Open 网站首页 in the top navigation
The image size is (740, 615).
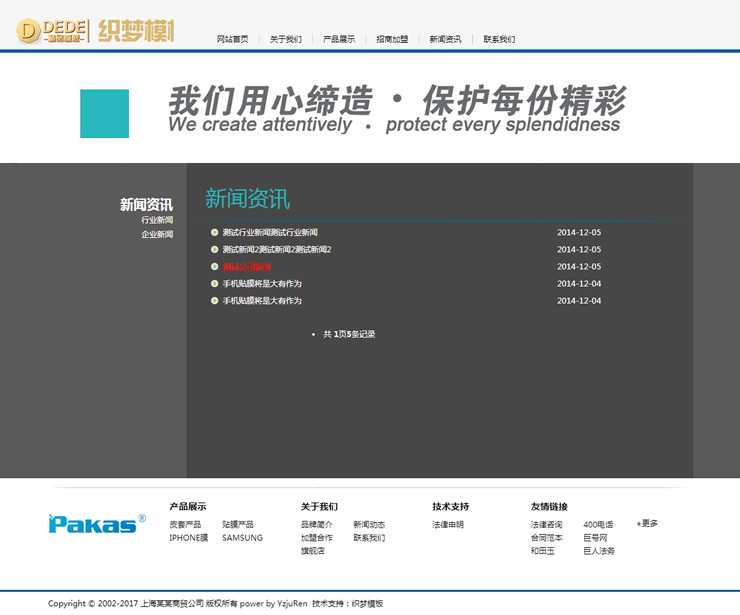point(232,40)
